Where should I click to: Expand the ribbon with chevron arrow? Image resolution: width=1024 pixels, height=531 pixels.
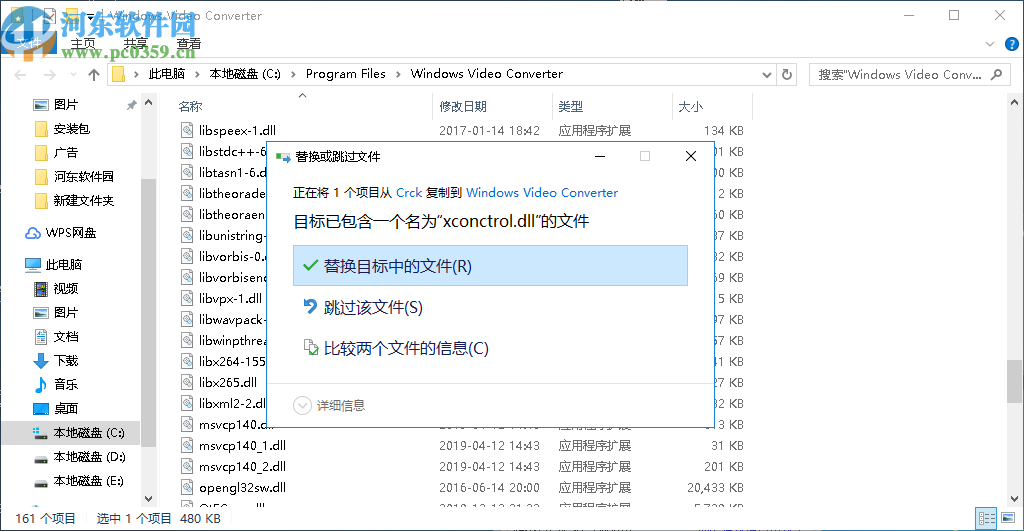990,44
